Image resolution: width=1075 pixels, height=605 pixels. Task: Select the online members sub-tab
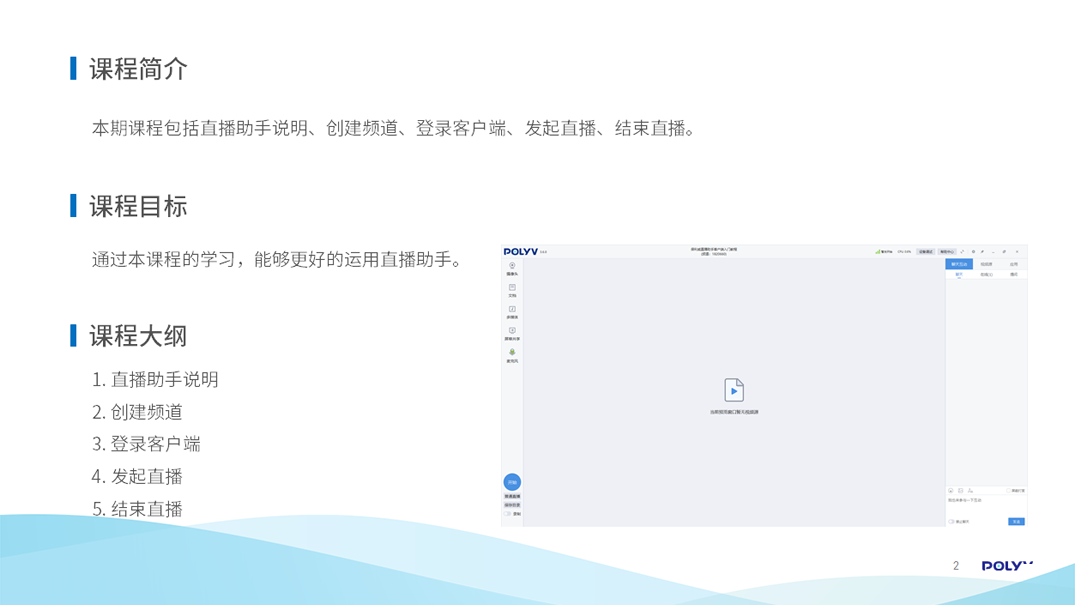(x=986, y=274)
